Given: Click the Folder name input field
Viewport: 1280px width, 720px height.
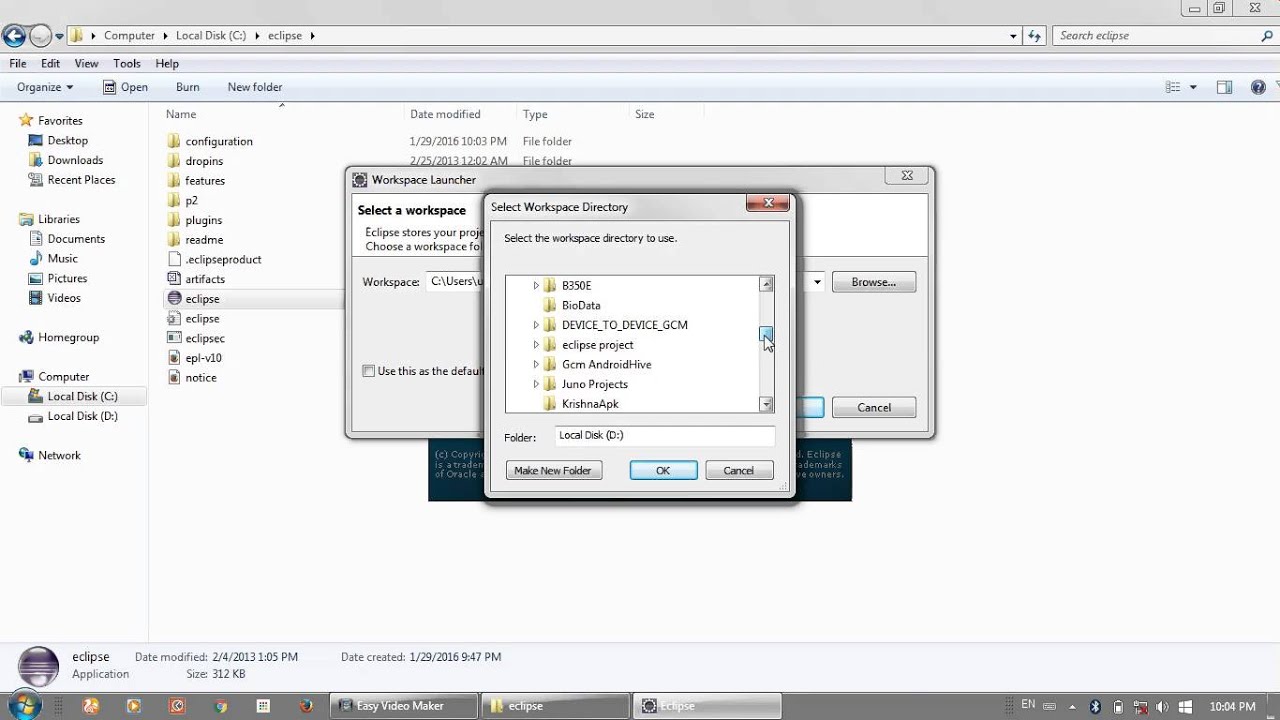Looking at the screenshot, I should pos(664,436).
